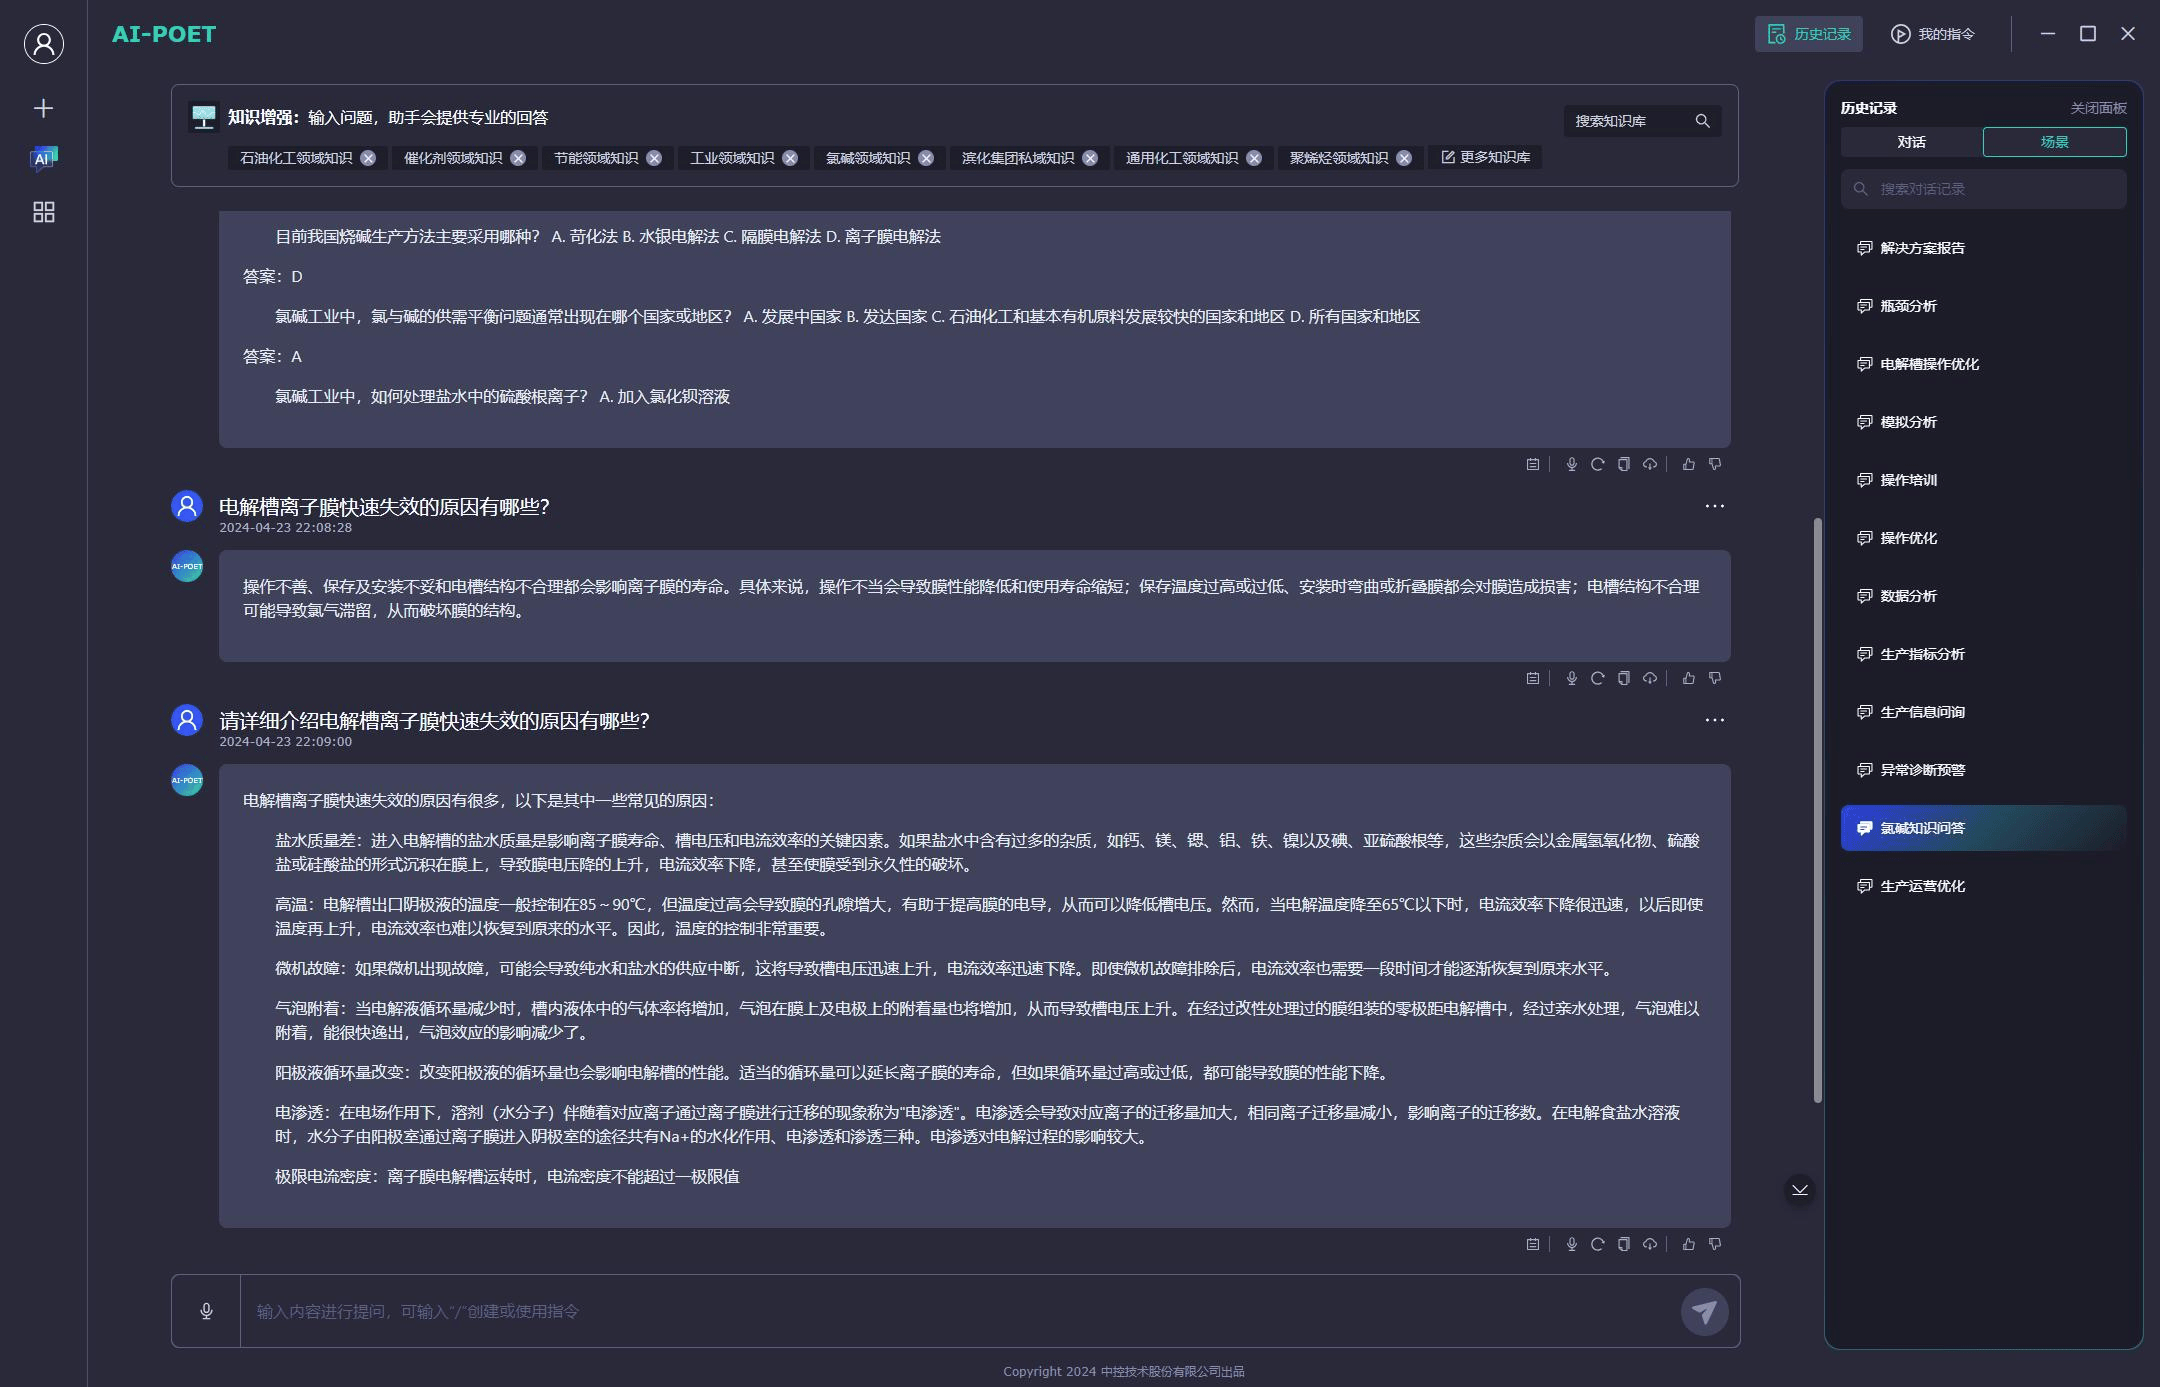Viewport: 2160px width, 1387px height.
Task: Select 场景 tab in the history panel
Action: click(2054, 141)
